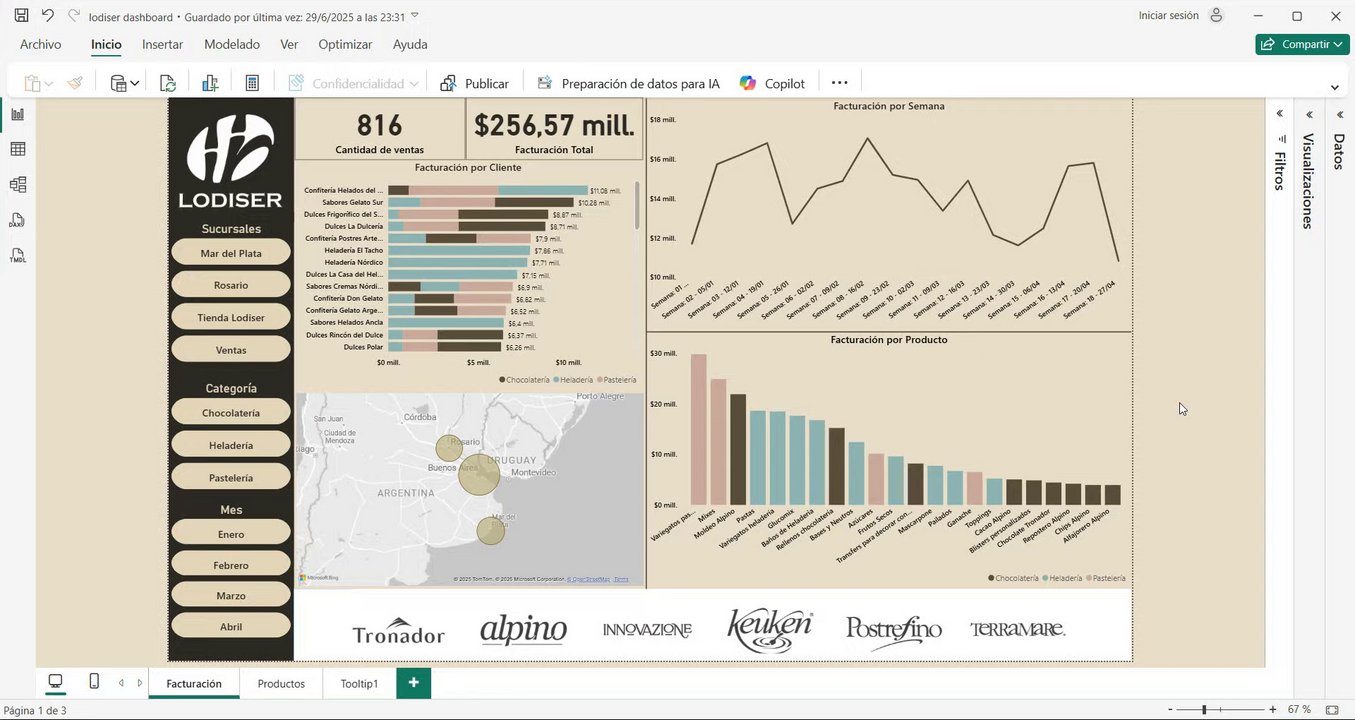Switch to Report view in sidebar
The height and width of the screenshot is (720, 1355).
click(17, 114)
